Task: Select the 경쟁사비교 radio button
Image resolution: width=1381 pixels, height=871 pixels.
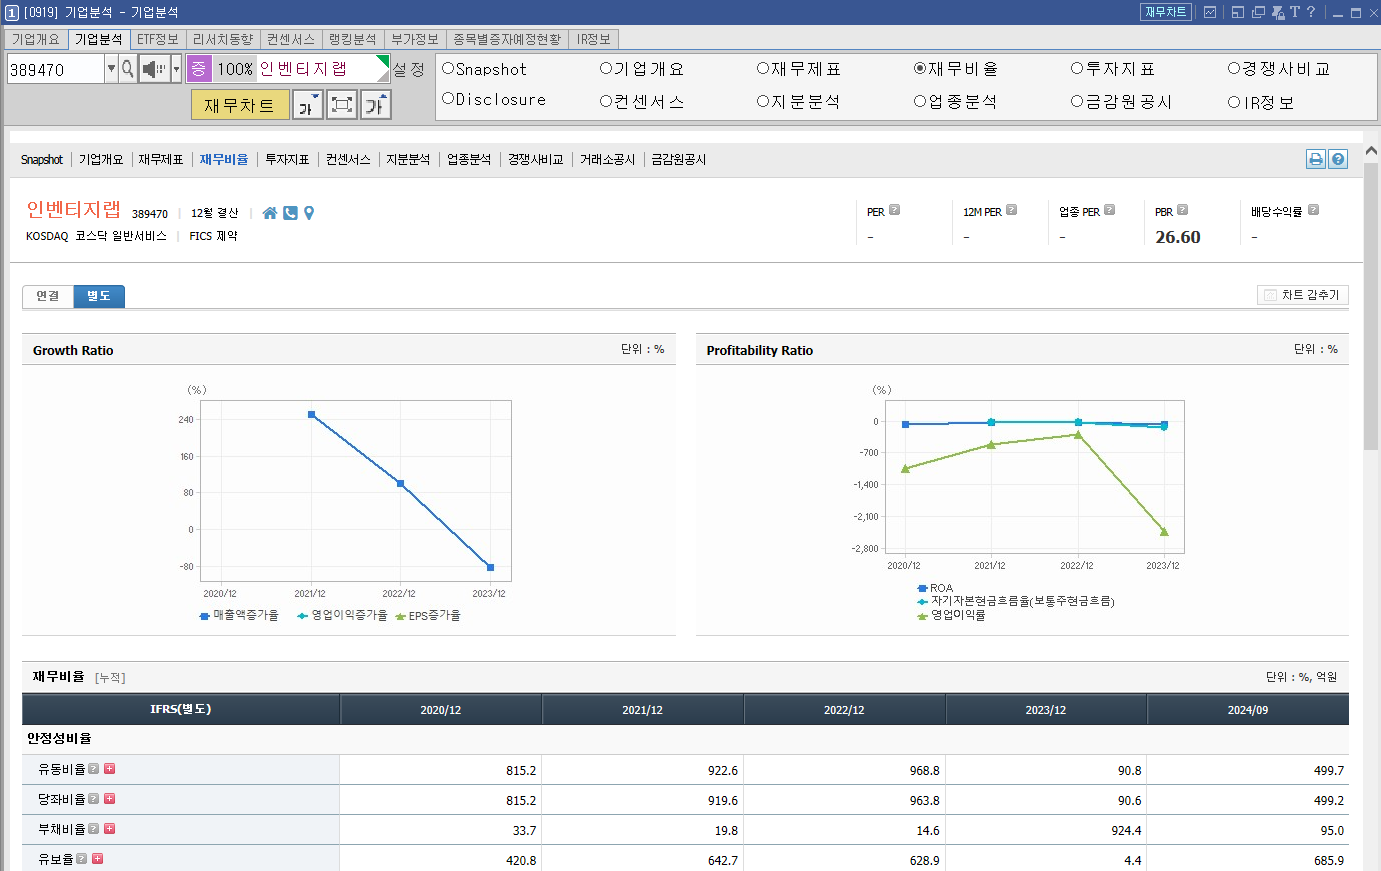Action: 1234,69
